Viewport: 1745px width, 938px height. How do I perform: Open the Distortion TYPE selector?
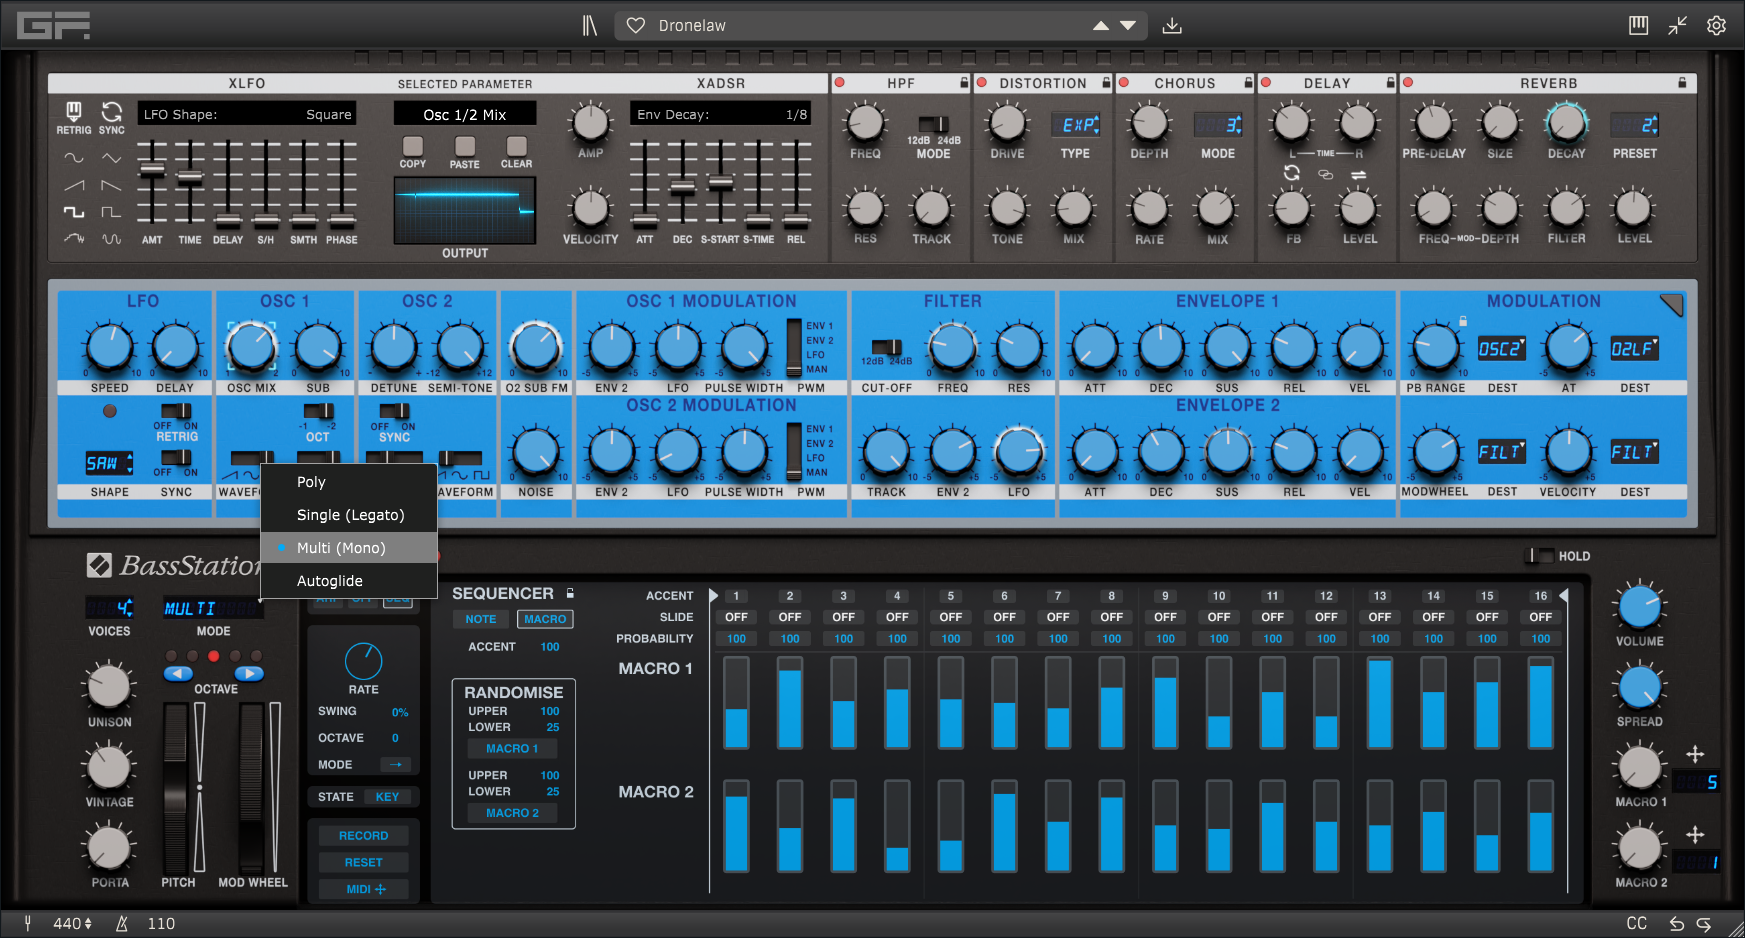click(x=1075, y=125)
